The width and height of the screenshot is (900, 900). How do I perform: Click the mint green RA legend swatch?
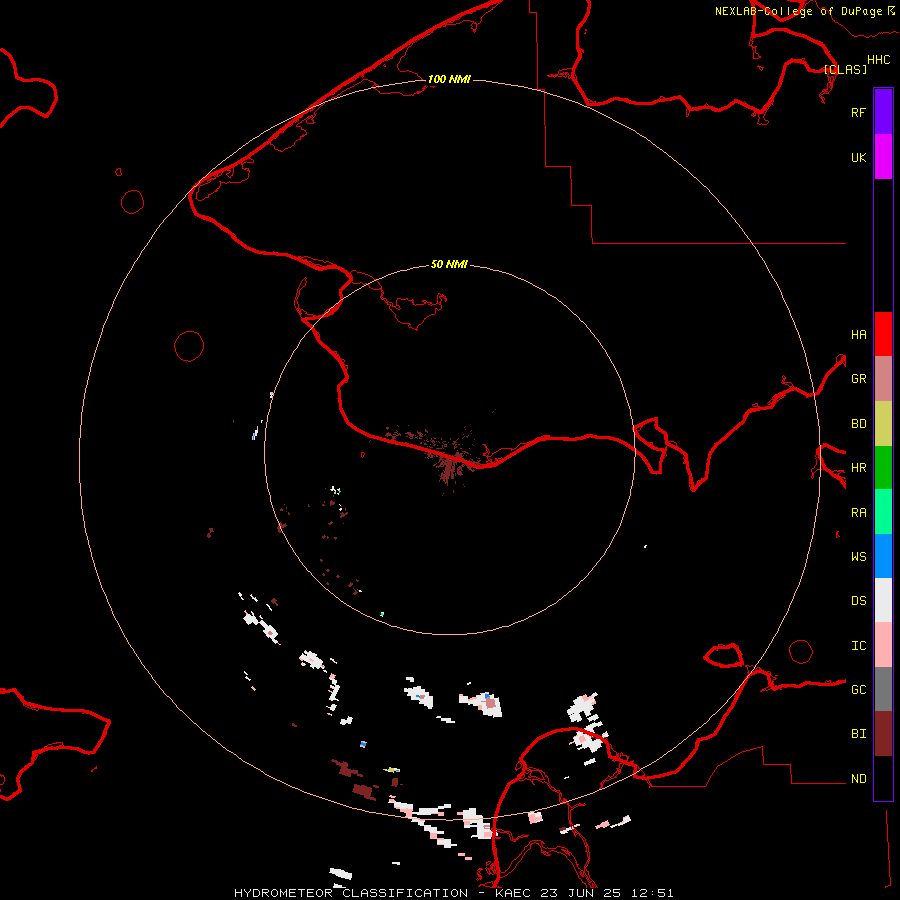pos(883,512)
